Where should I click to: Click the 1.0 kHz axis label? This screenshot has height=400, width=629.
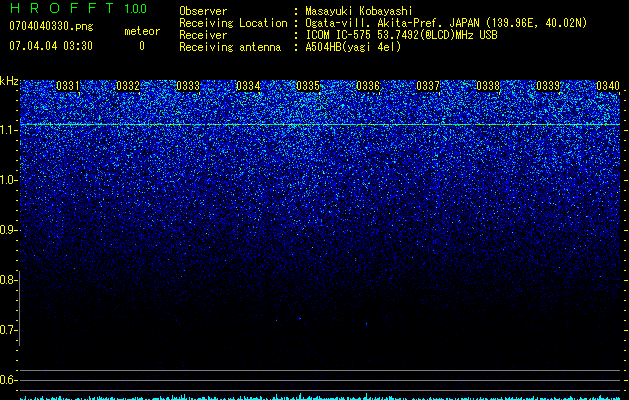(8, 180)
